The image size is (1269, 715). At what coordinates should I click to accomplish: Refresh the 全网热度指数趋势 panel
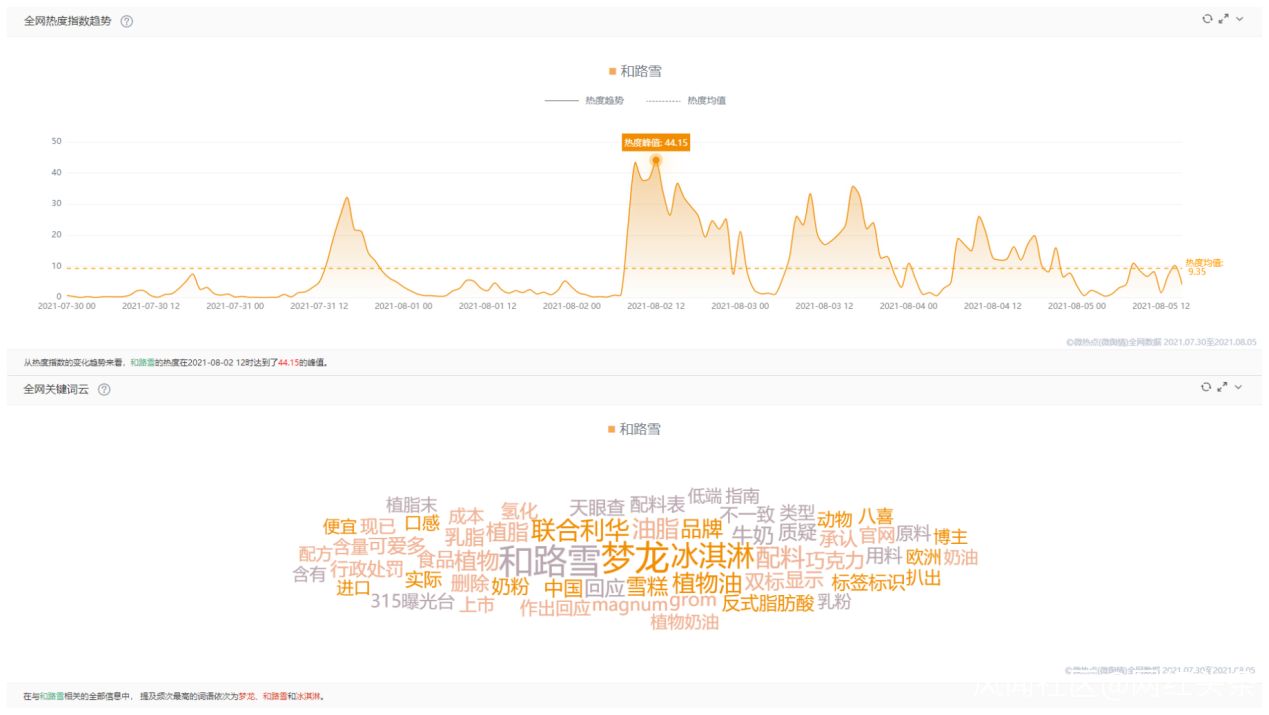pos(1207,19)
